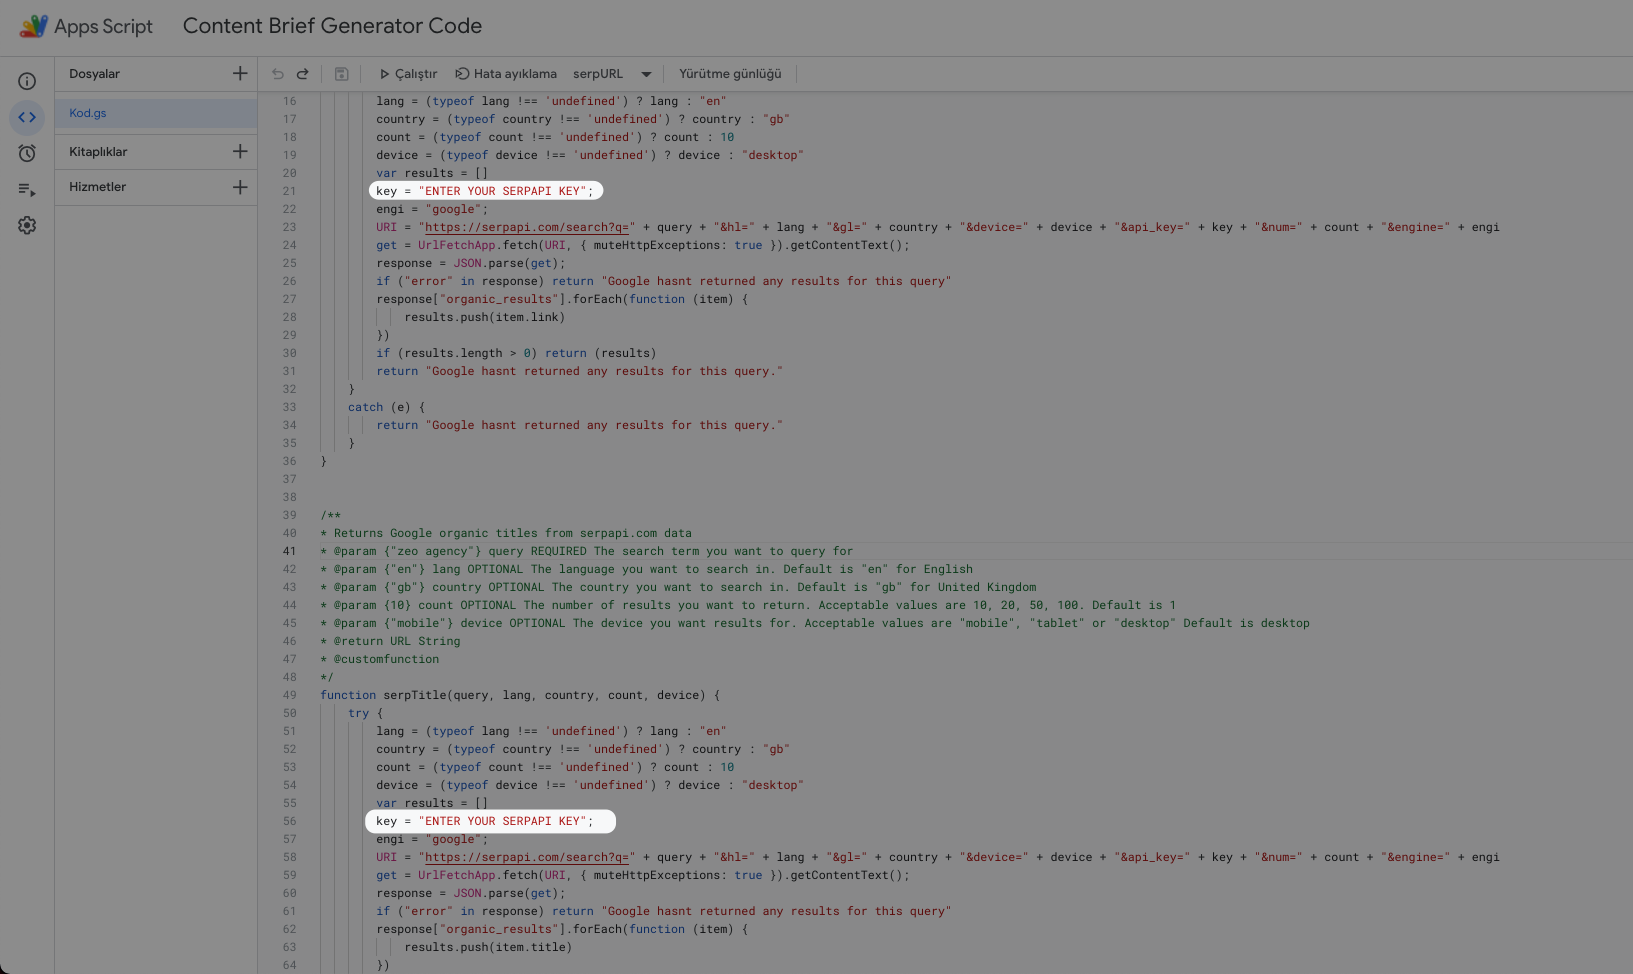Start debugging with Hata ayıklama

click(506, 74)
